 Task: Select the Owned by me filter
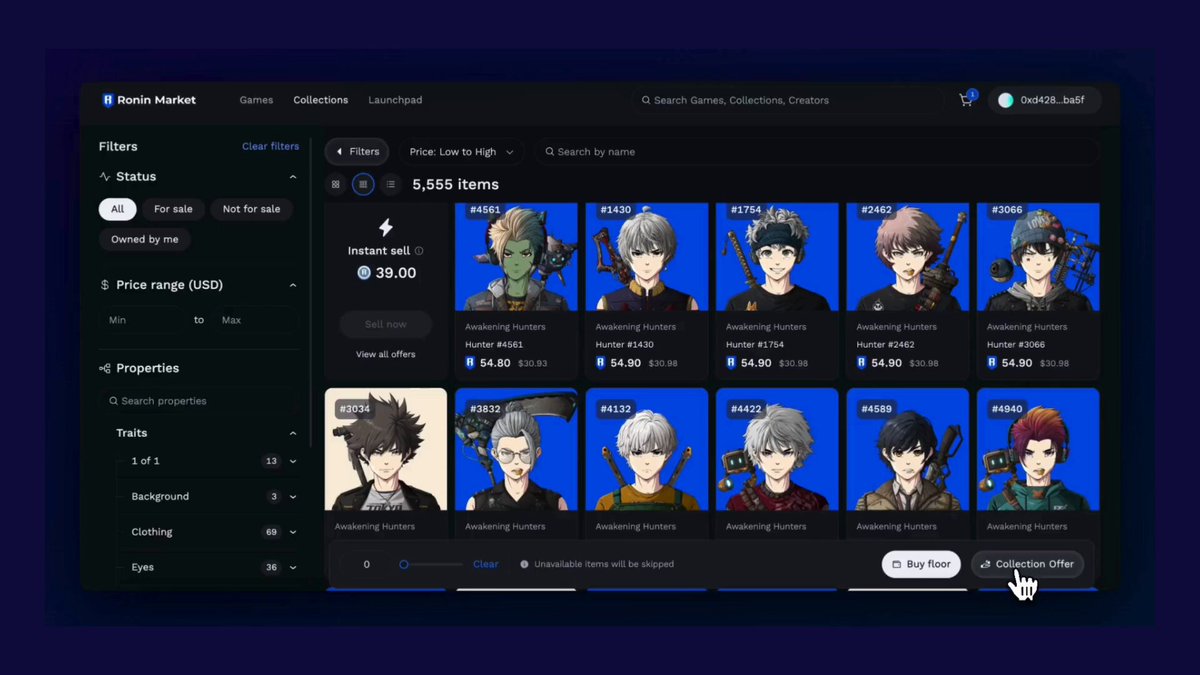(x=145, y=239)
